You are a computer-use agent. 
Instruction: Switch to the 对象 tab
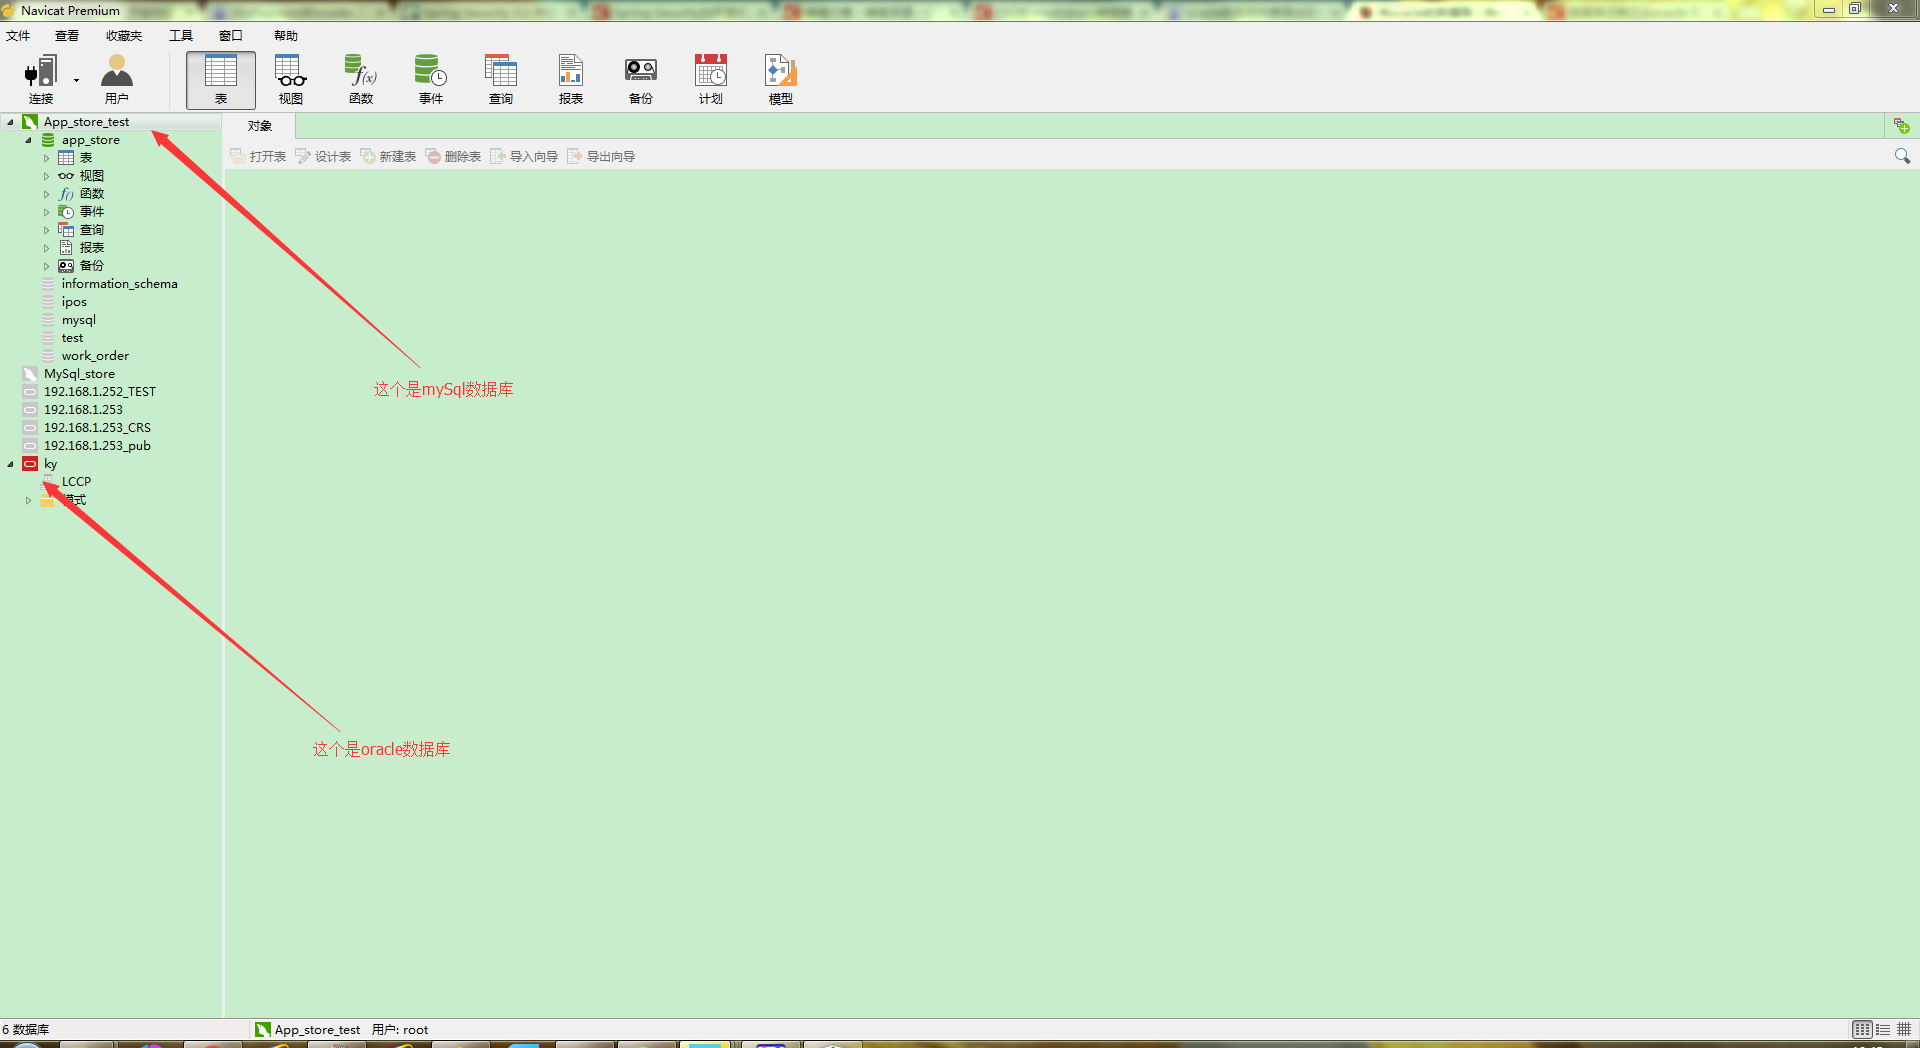pyautogui.click(x=260, y=126)
